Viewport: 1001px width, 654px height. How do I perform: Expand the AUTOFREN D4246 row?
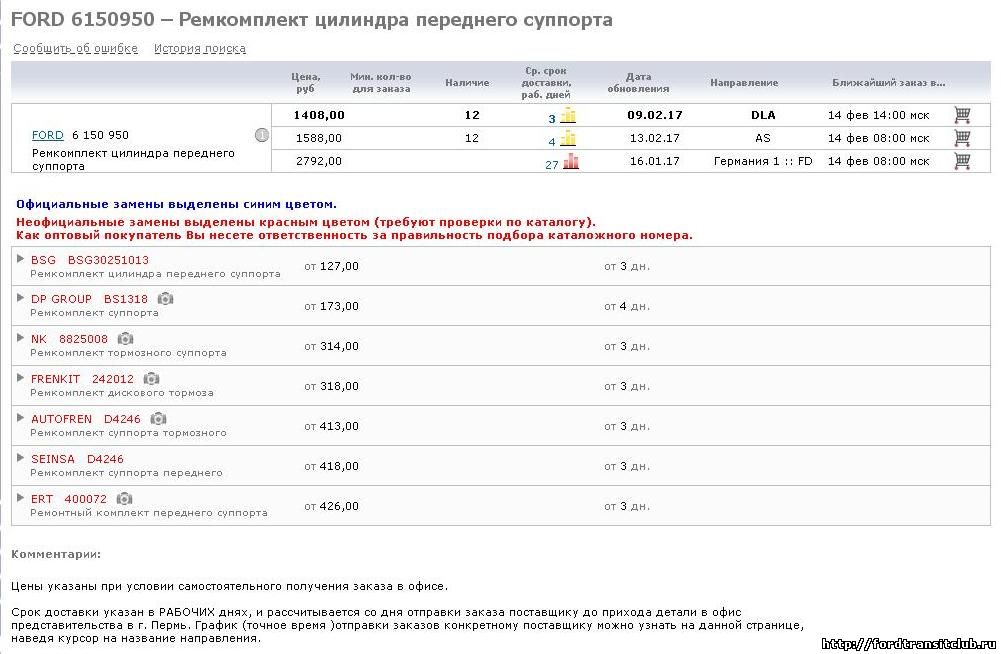tap(20, 418)
